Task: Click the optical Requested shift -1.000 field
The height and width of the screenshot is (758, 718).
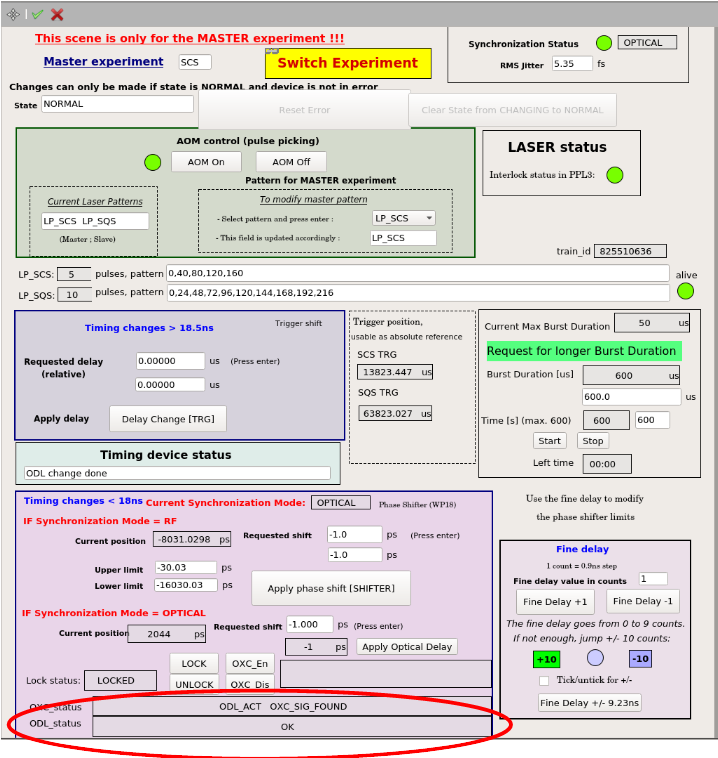Action: 310,625
